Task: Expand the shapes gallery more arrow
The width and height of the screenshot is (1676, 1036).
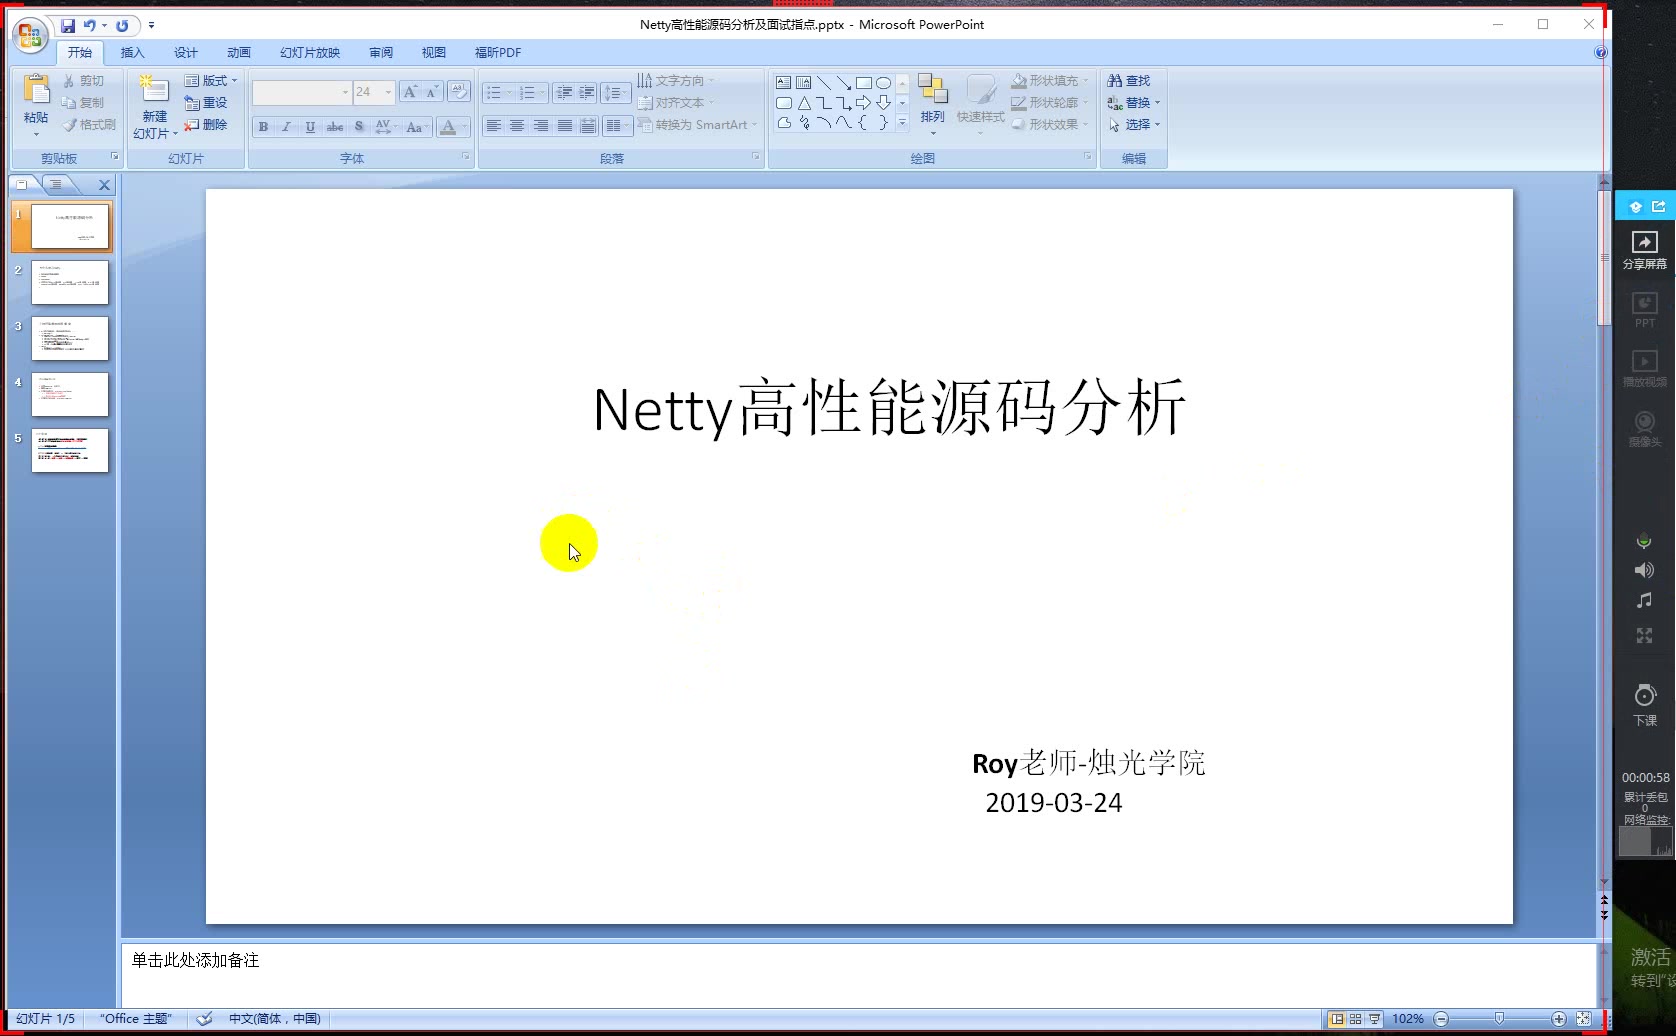Action: (902, 123)
